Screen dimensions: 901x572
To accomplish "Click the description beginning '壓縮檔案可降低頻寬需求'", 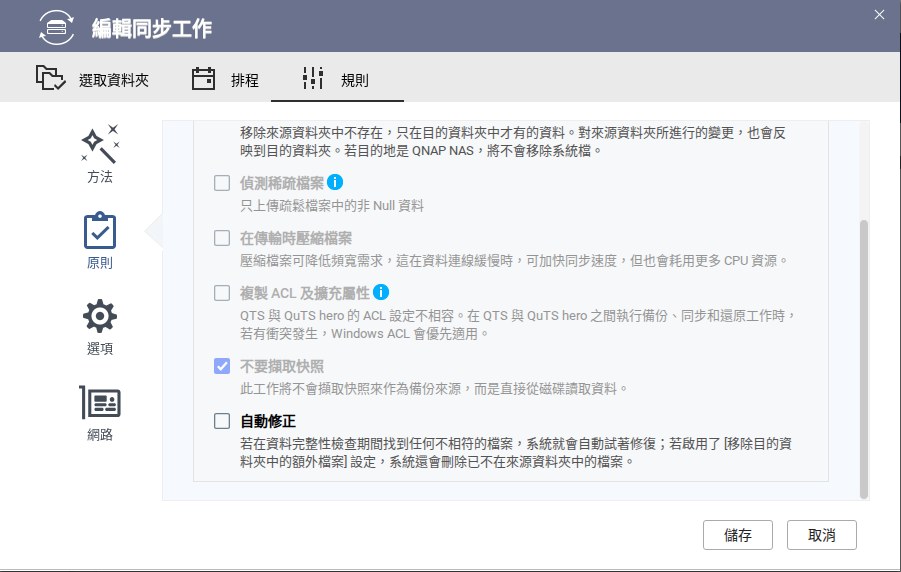I will pyautogui.click(x=514, y=261).
